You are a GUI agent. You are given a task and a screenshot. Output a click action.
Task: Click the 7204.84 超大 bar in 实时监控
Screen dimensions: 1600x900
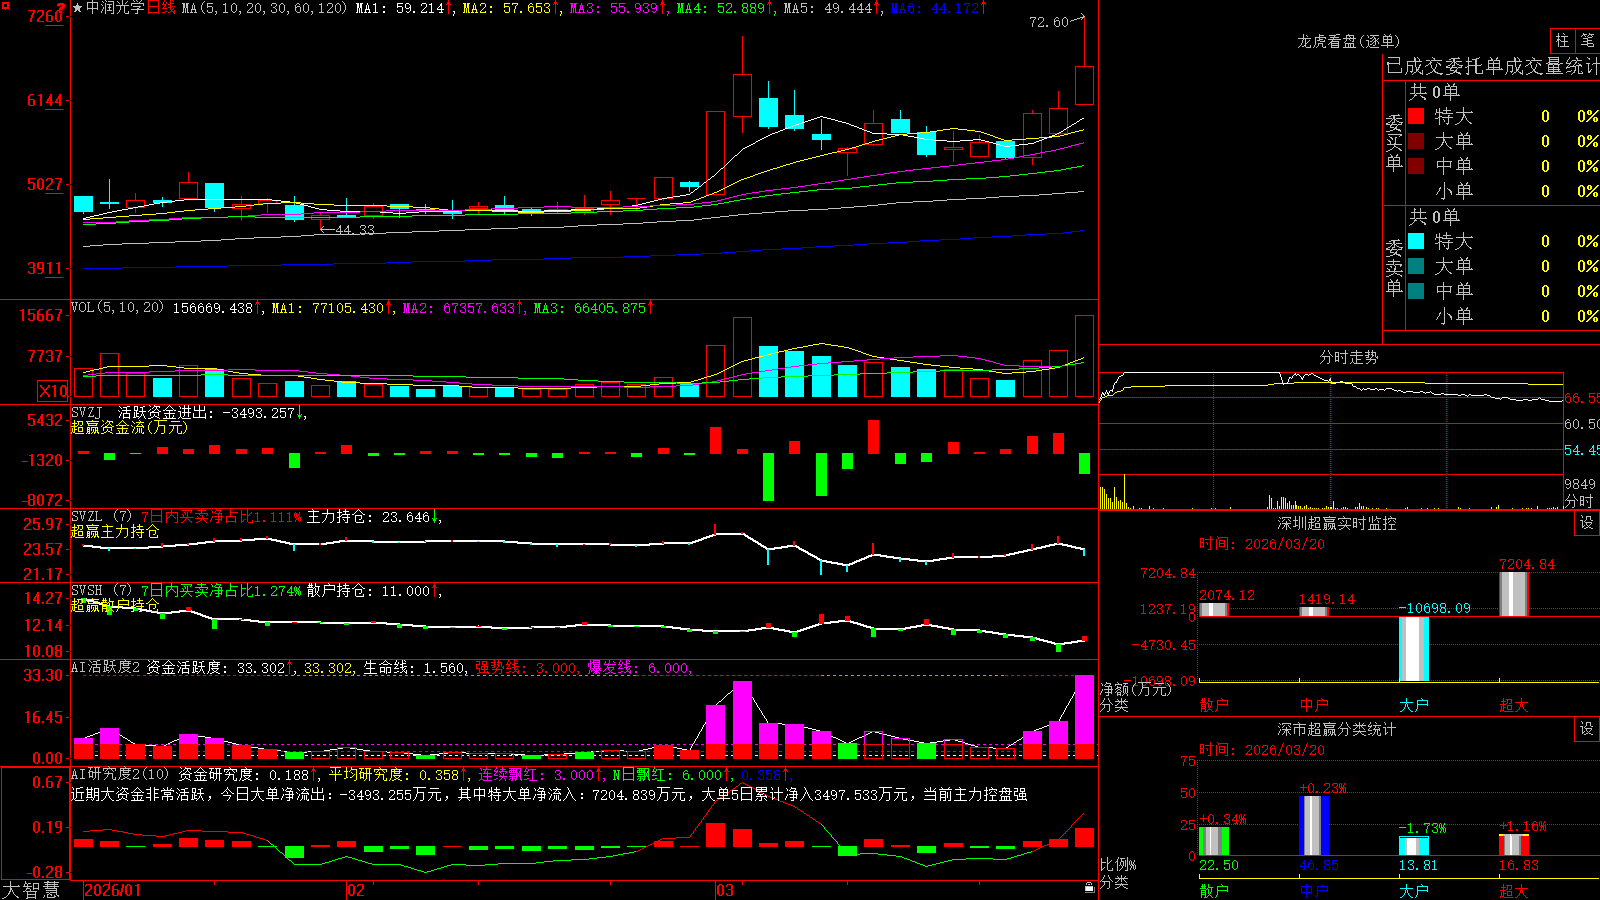[1514, 594]
